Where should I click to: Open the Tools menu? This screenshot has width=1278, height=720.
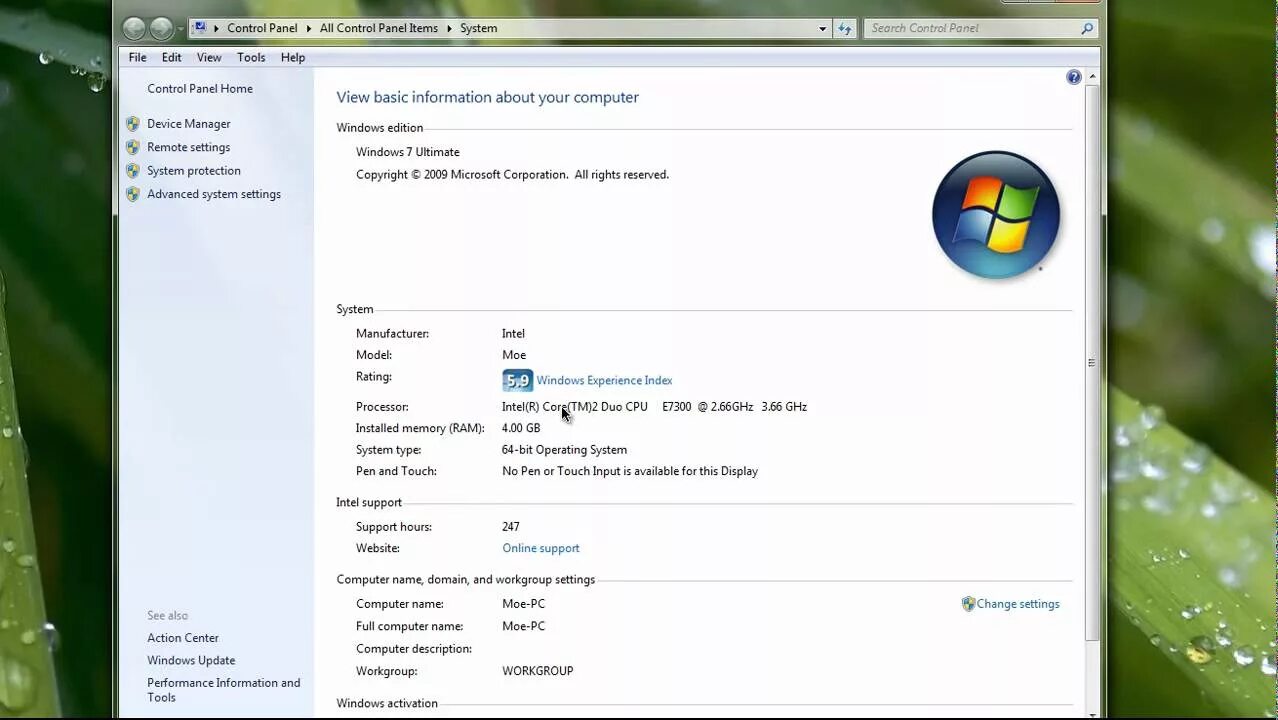[251, 57]
